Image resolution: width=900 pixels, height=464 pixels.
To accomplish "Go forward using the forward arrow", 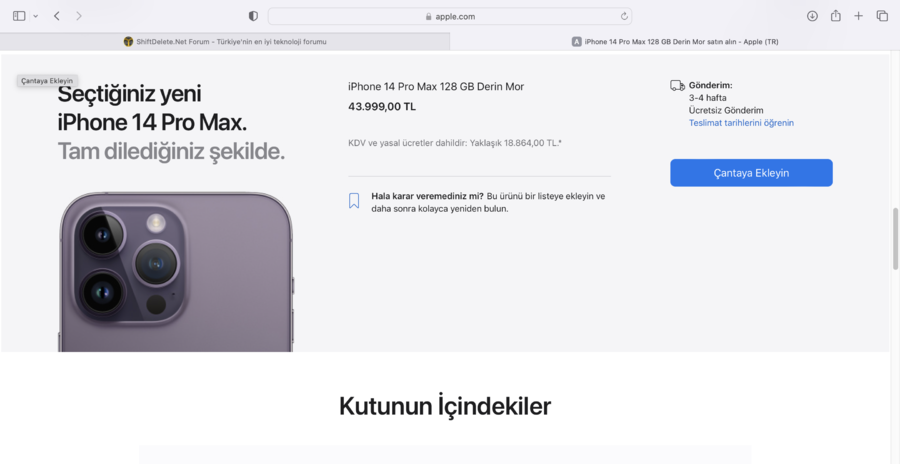I will [x=79, y=16].
